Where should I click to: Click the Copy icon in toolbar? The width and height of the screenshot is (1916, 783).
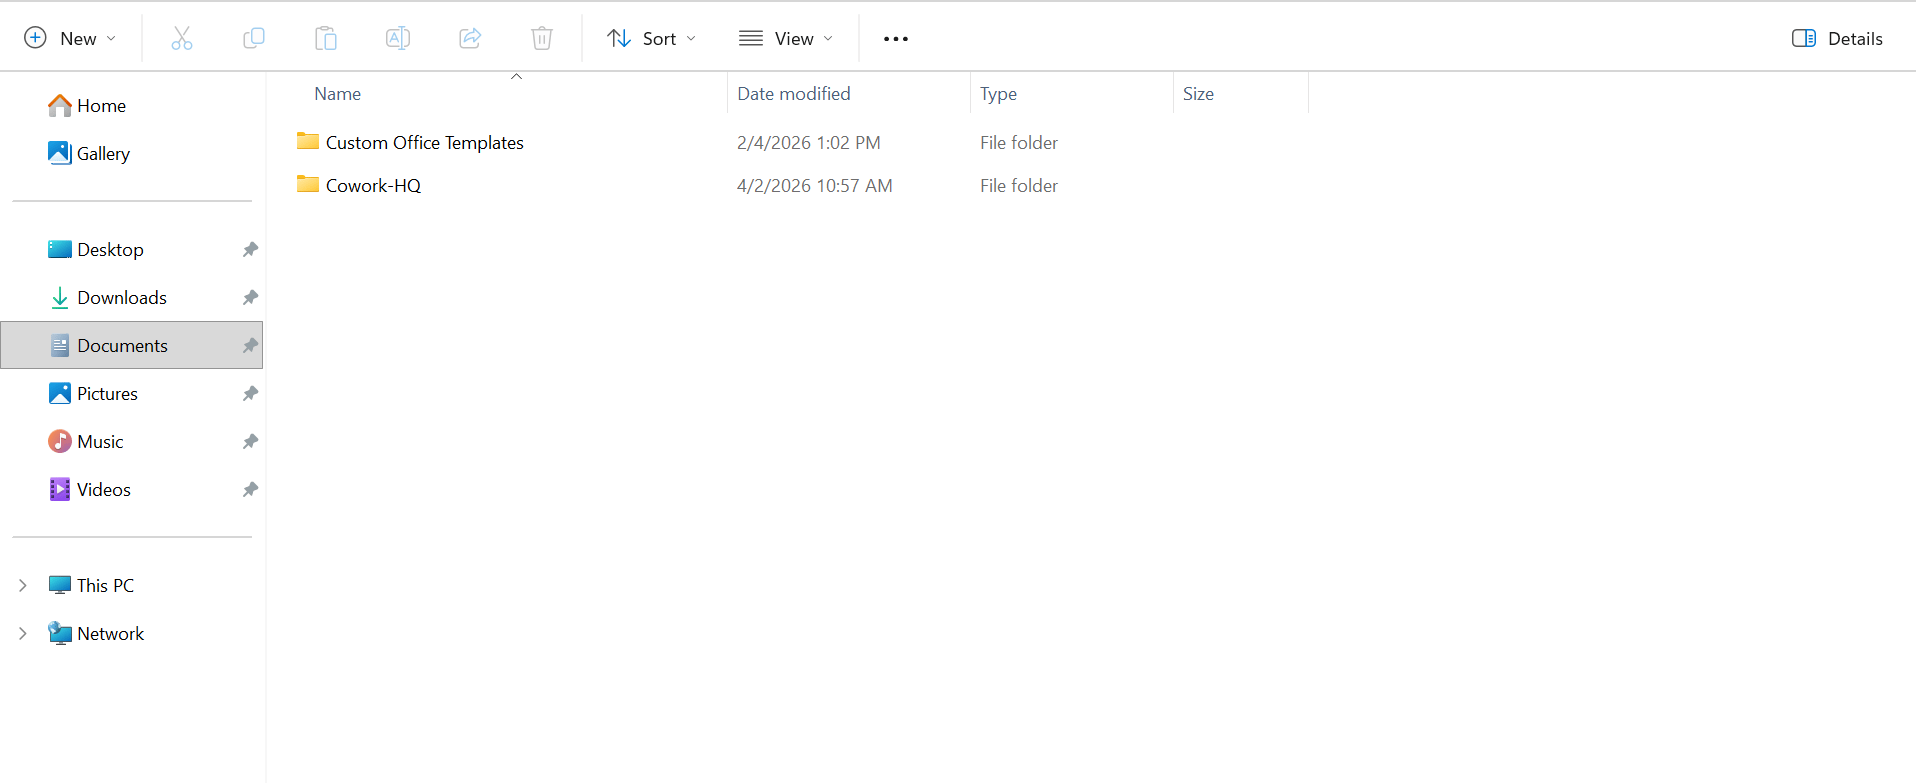point(254,38)
